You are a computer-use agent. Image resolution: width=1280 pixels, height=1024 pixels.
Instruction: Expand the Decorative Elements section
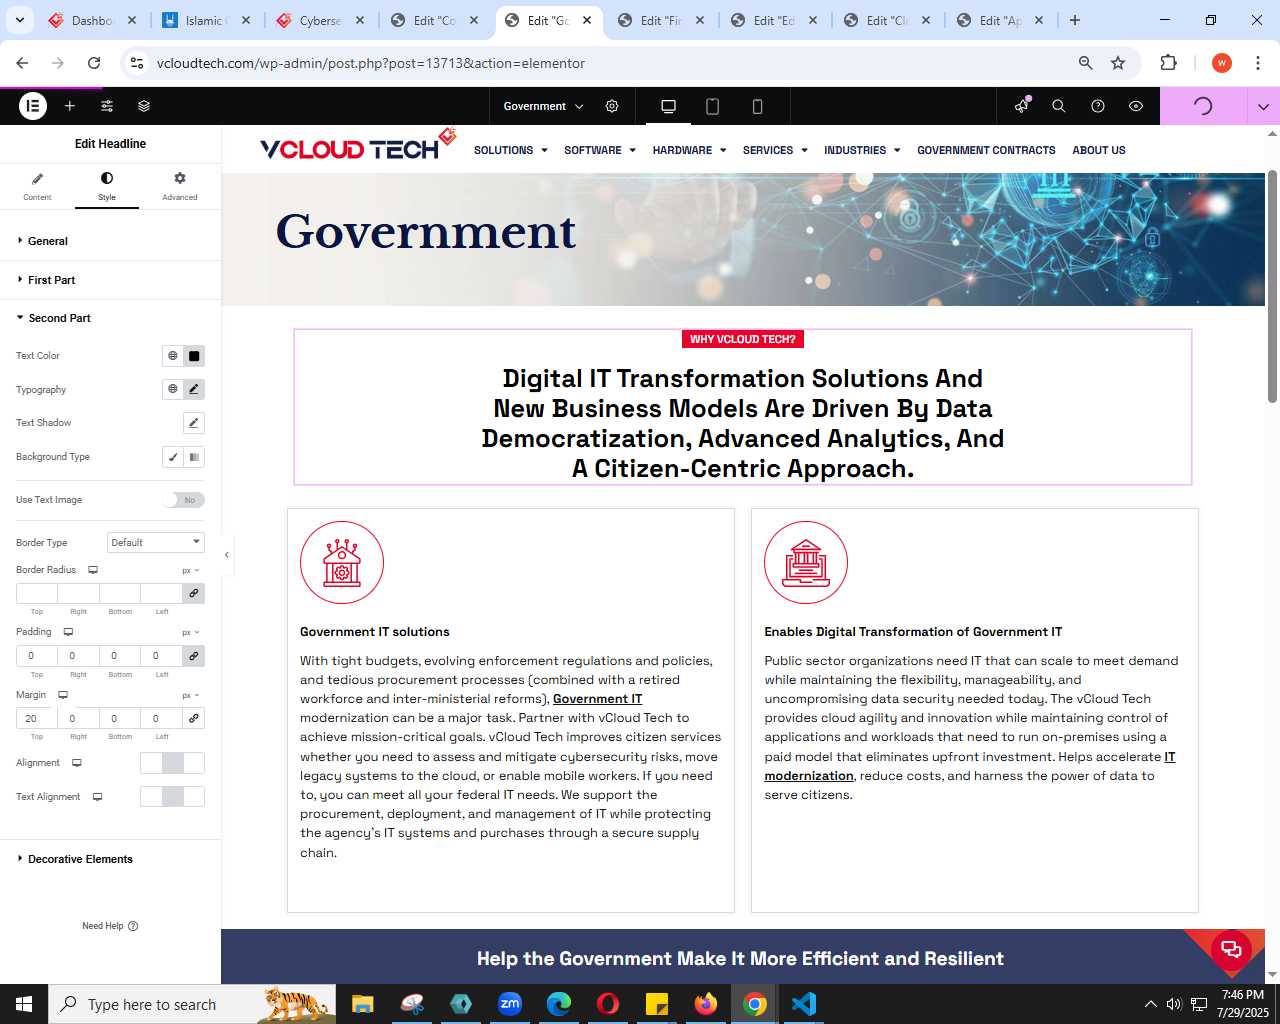tap(110, 859)
